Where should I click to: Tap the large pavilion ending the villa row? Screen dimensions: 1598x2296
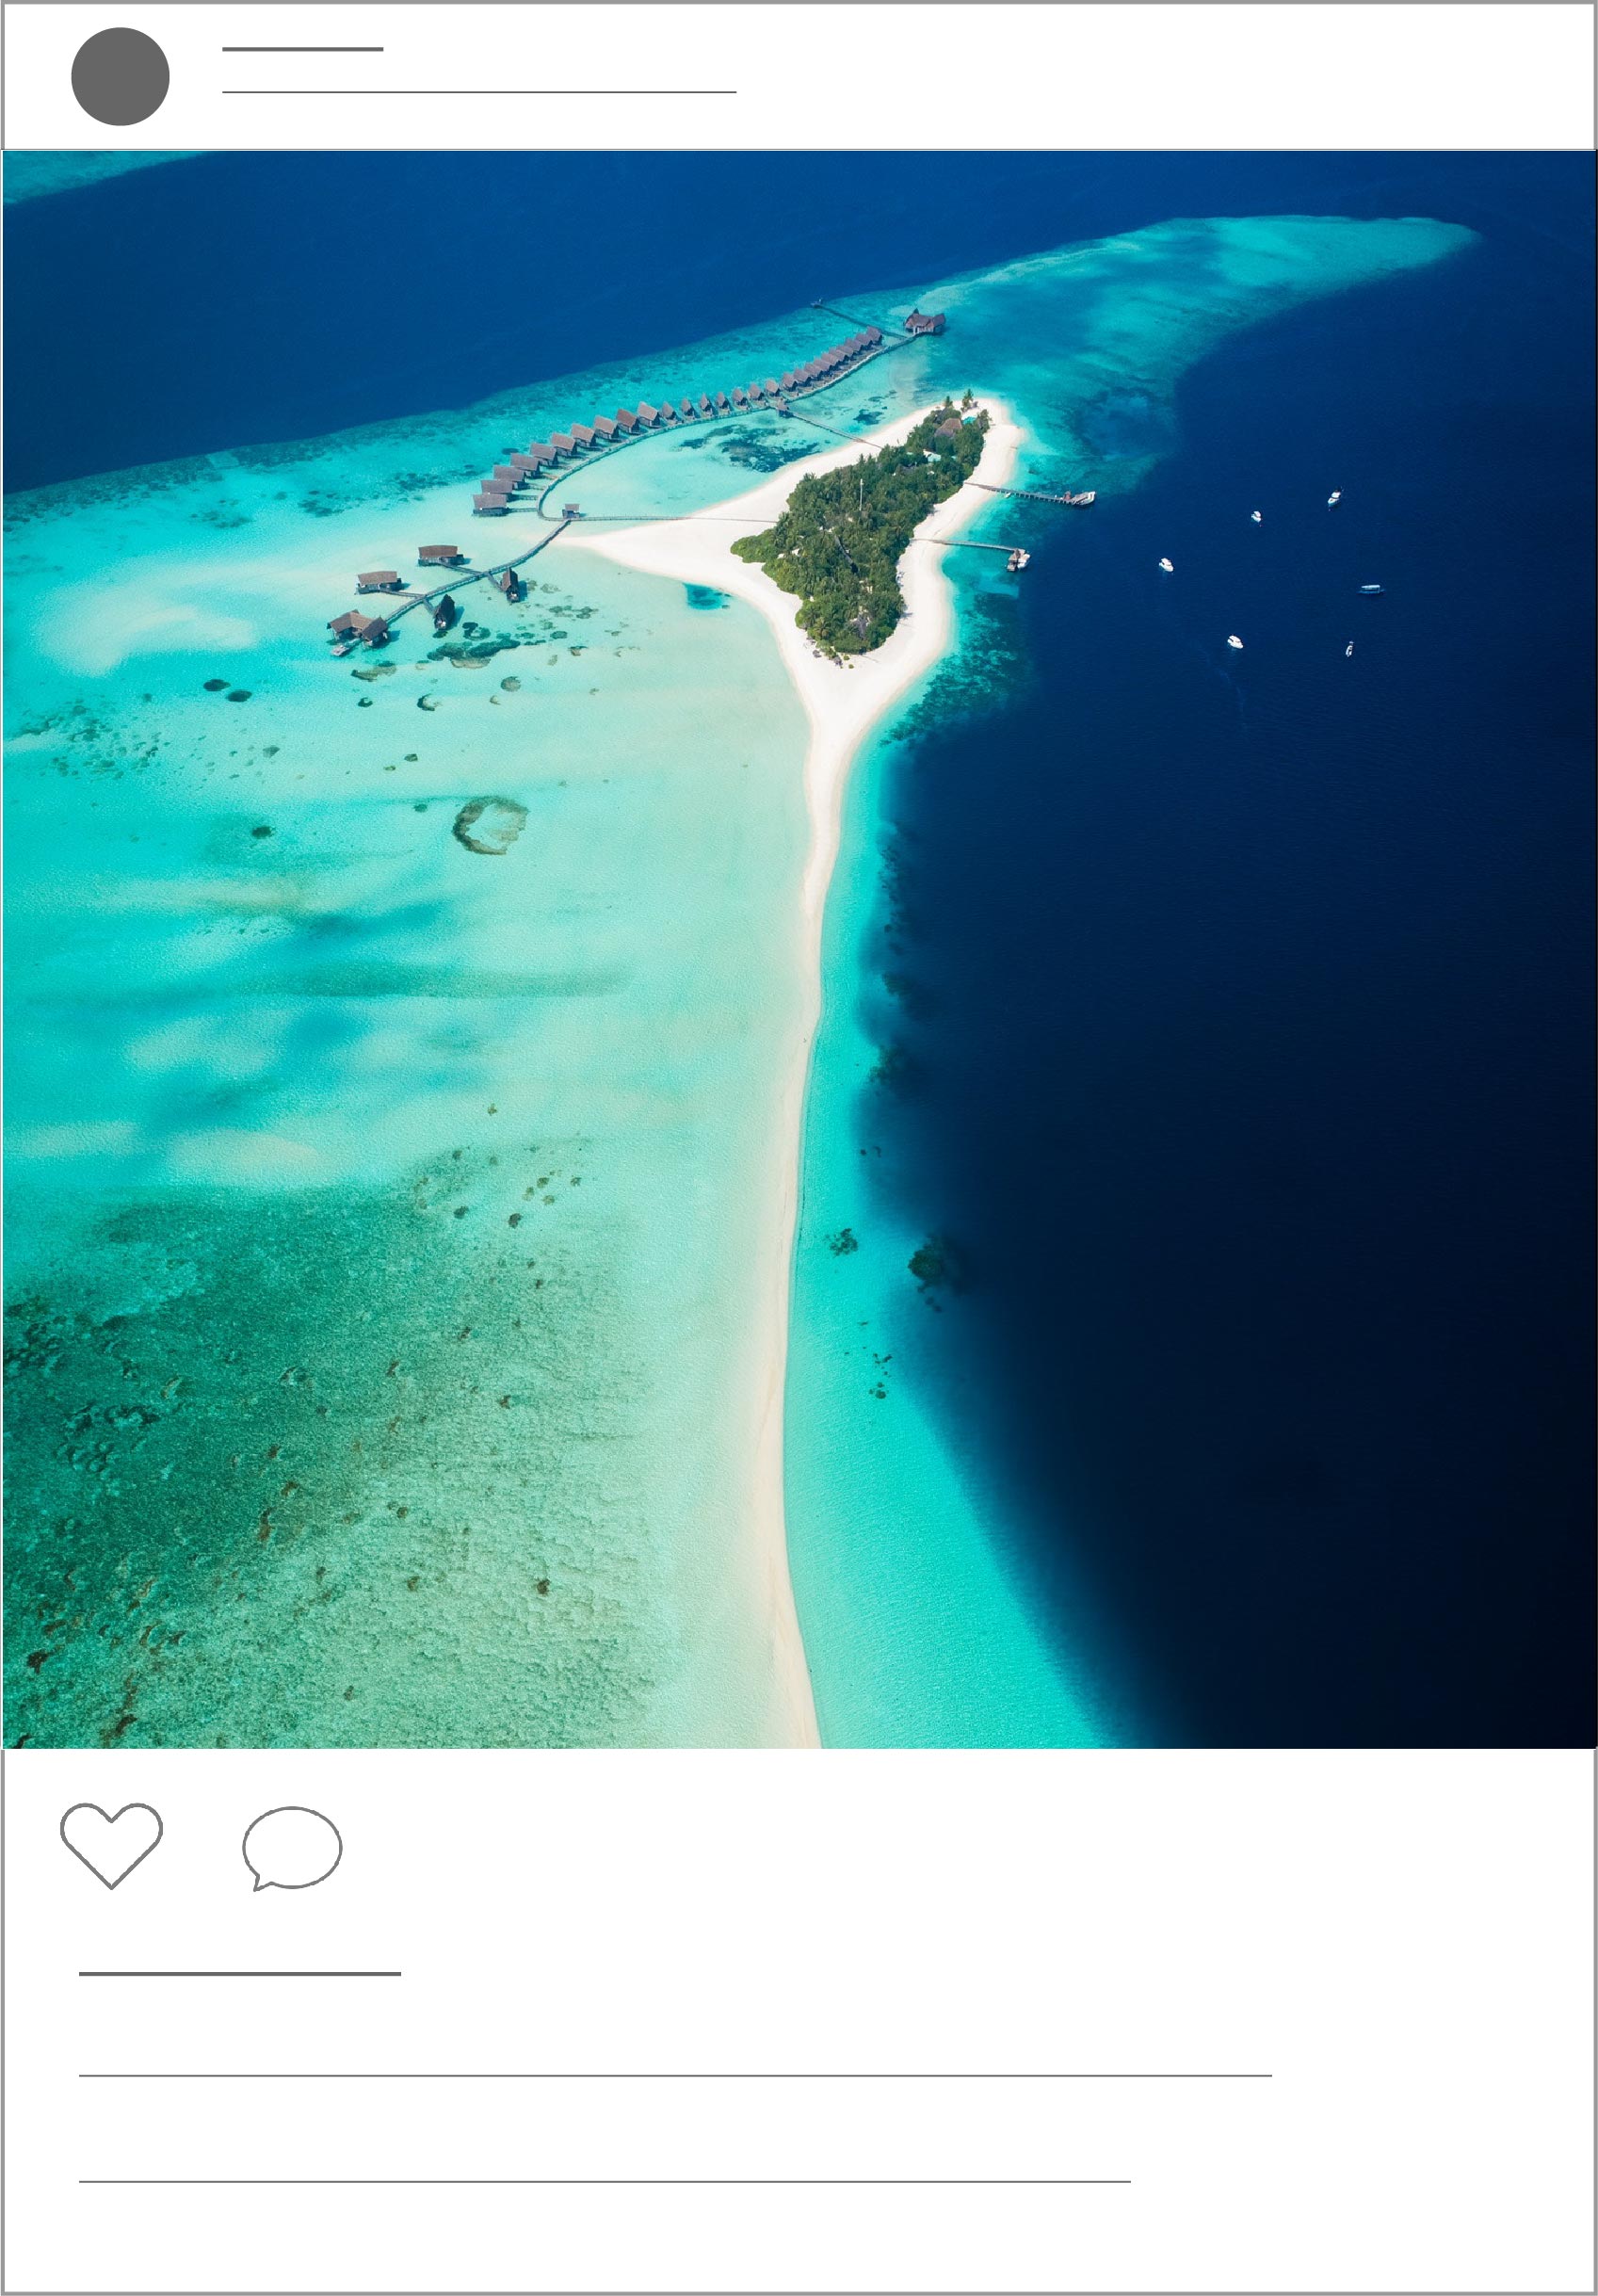click(925, 322)
